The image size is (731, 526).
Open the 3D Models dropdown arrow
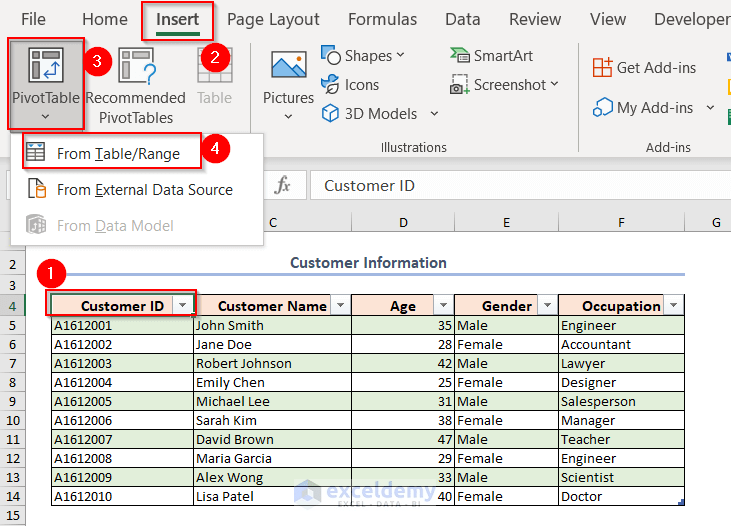[434, 113]
